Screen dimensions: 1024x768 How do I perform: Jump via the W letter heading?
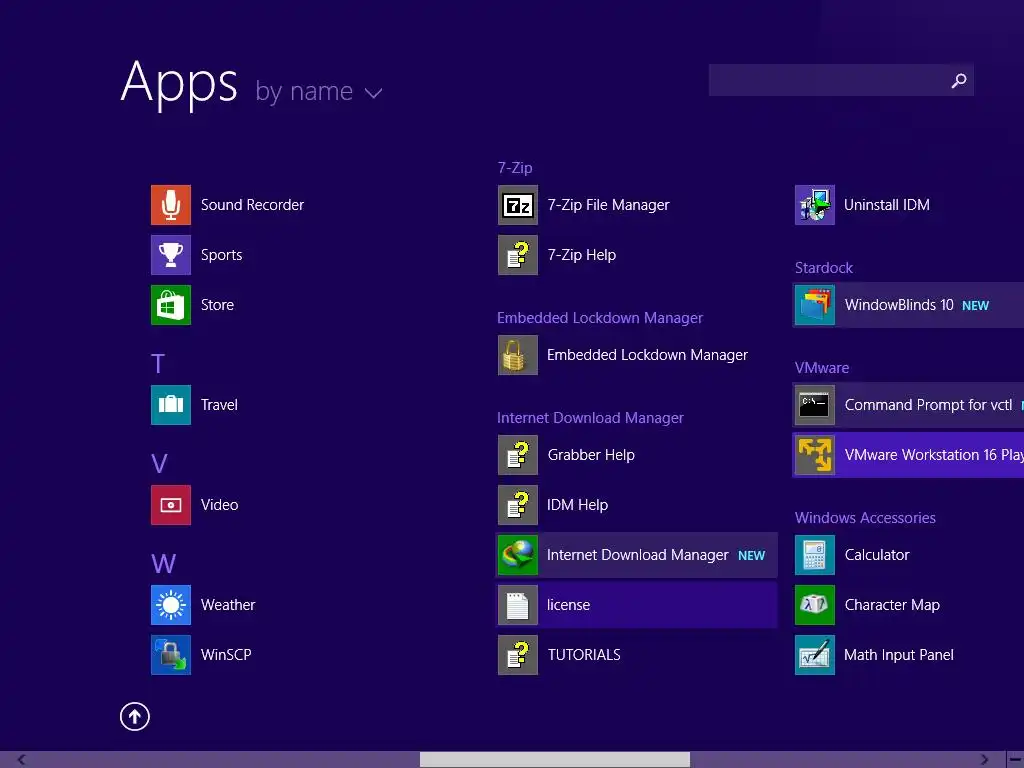163,564
